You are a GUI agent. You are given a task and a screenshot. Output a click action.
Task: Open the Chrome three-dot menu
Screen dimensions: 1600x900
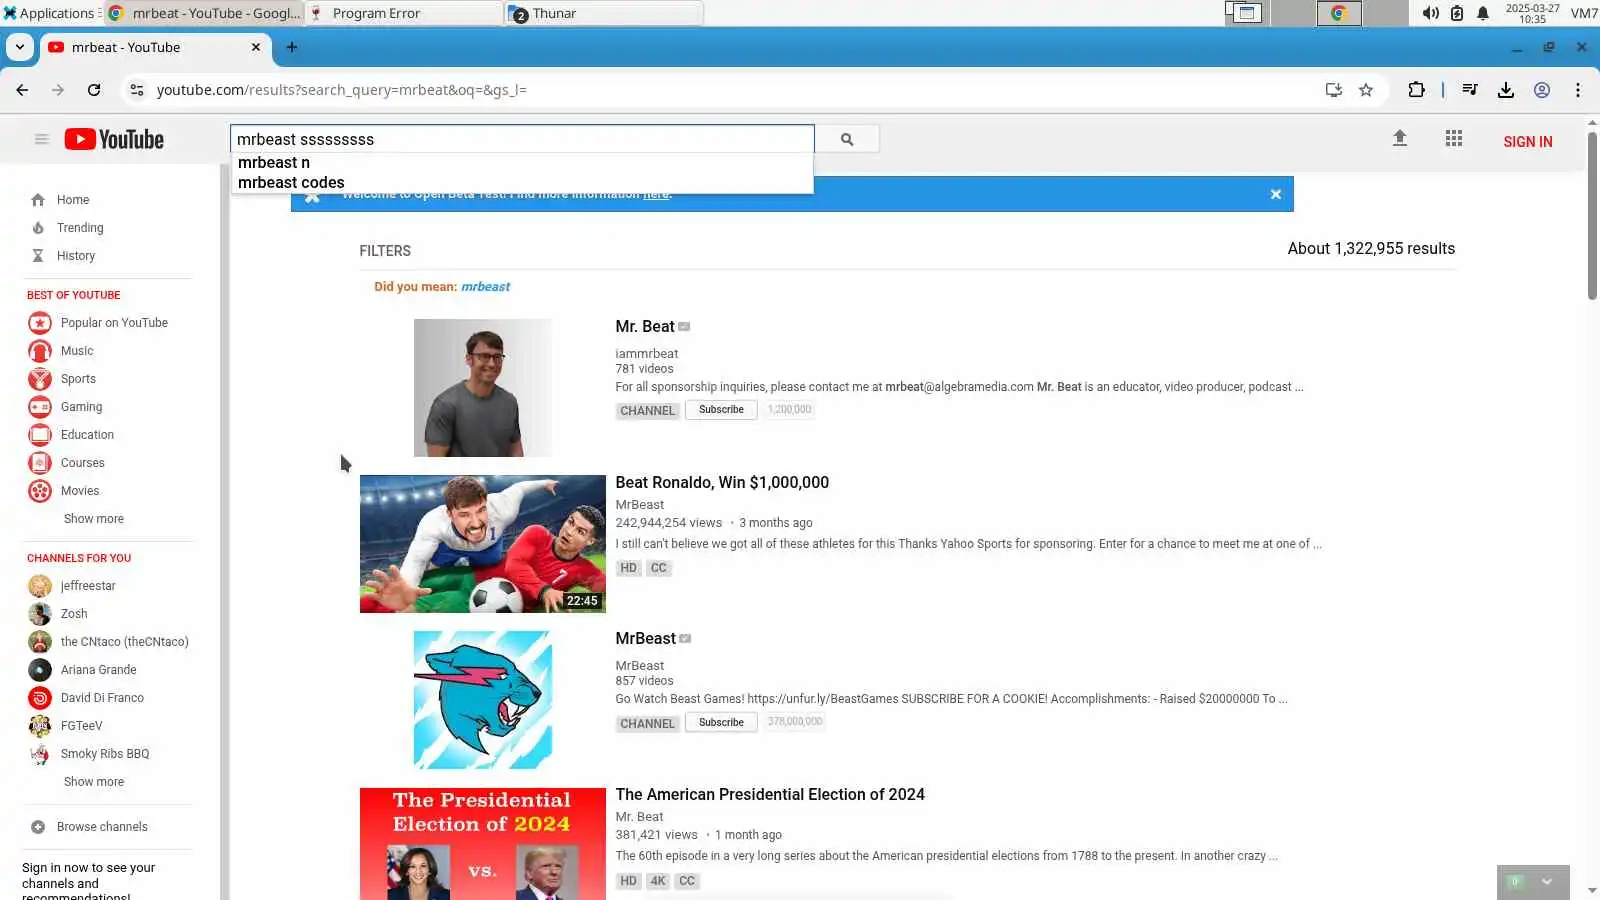1578,90
